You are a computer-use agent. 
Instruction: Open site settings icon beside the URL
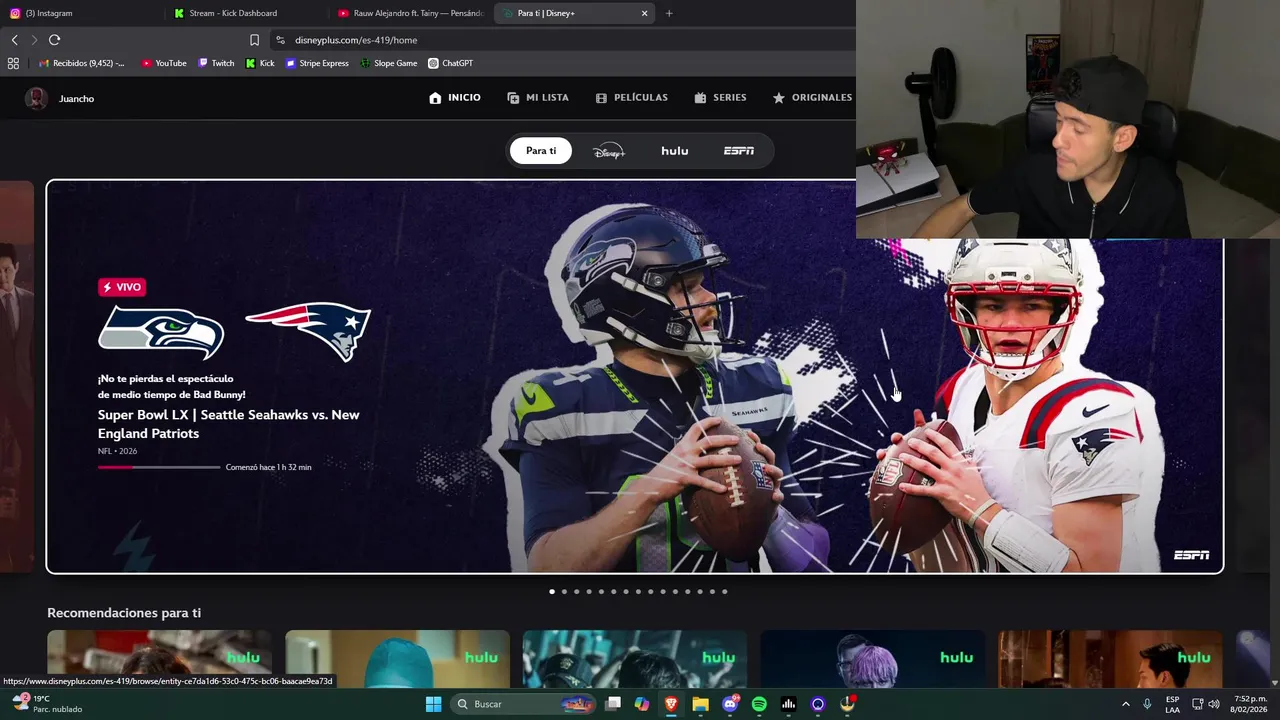point(280,40)
